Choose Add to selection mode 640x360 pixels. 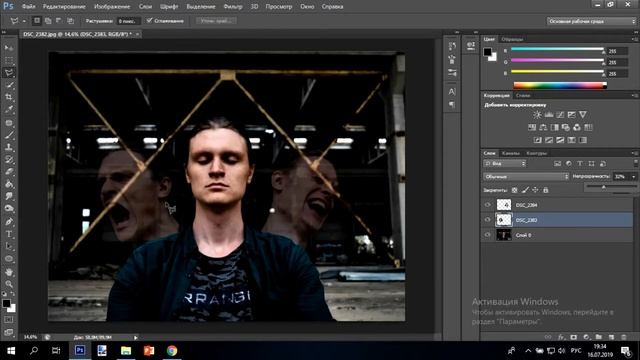click(48, 20)
